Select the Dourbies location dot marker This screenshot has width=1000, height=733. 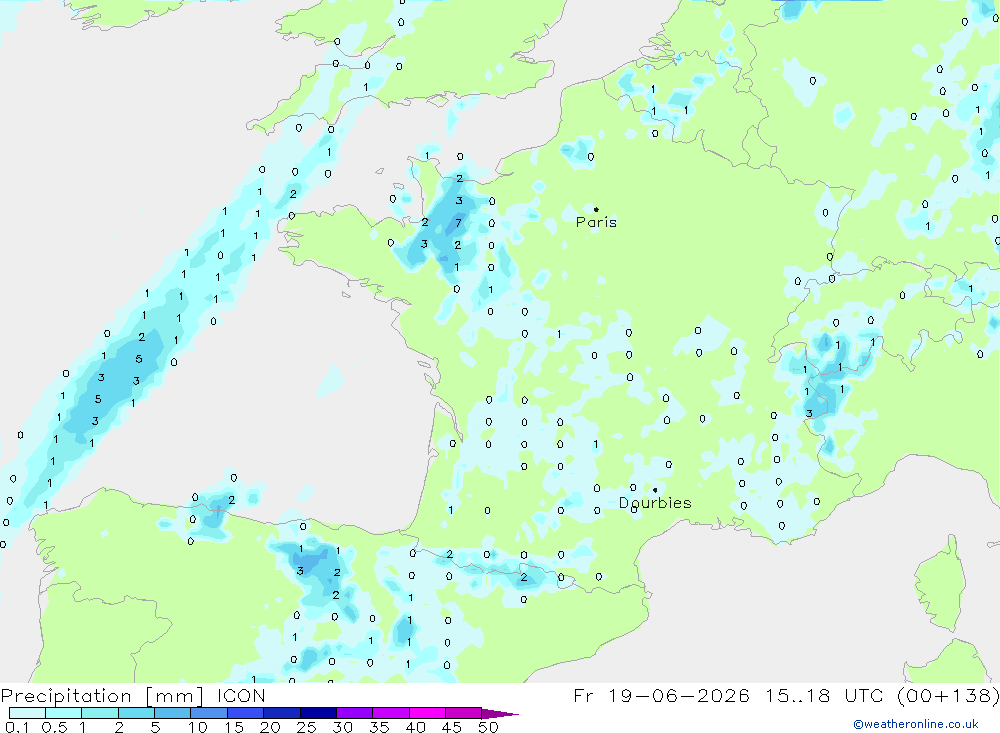click(655, 490)
